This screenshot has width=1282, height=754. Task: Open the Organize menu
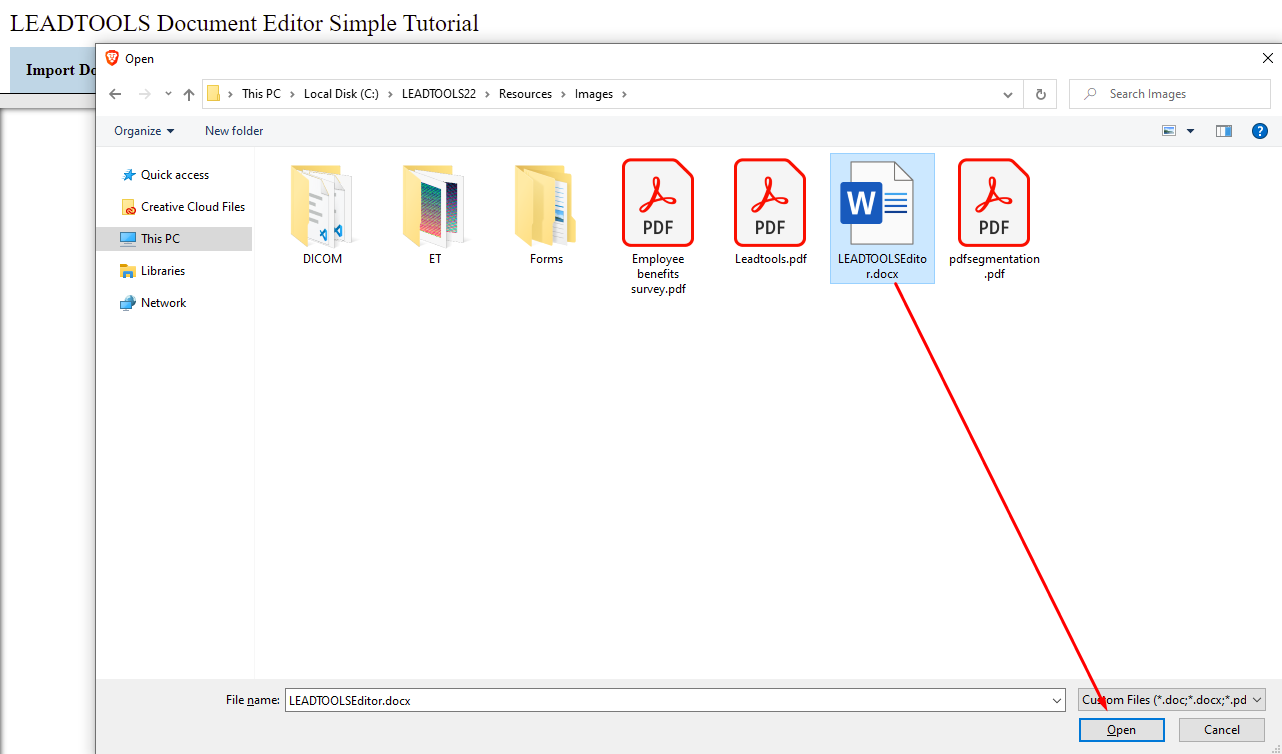coord(144,131)
